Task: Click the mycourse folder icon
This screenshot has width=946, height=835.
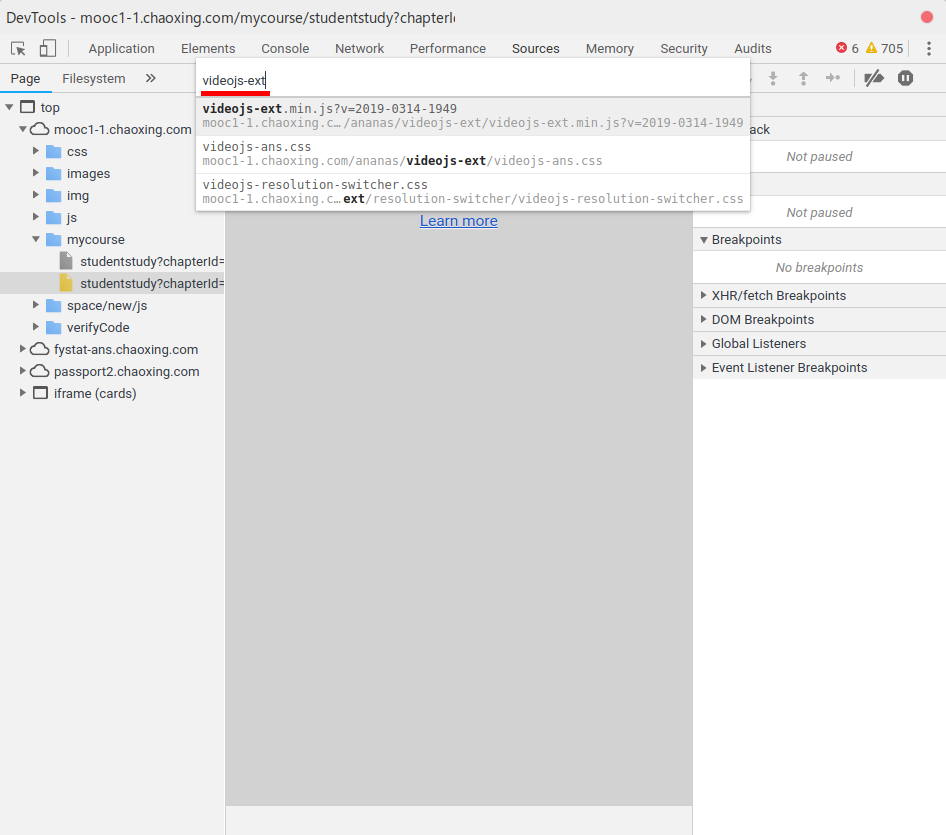Action: pos(54,240)
